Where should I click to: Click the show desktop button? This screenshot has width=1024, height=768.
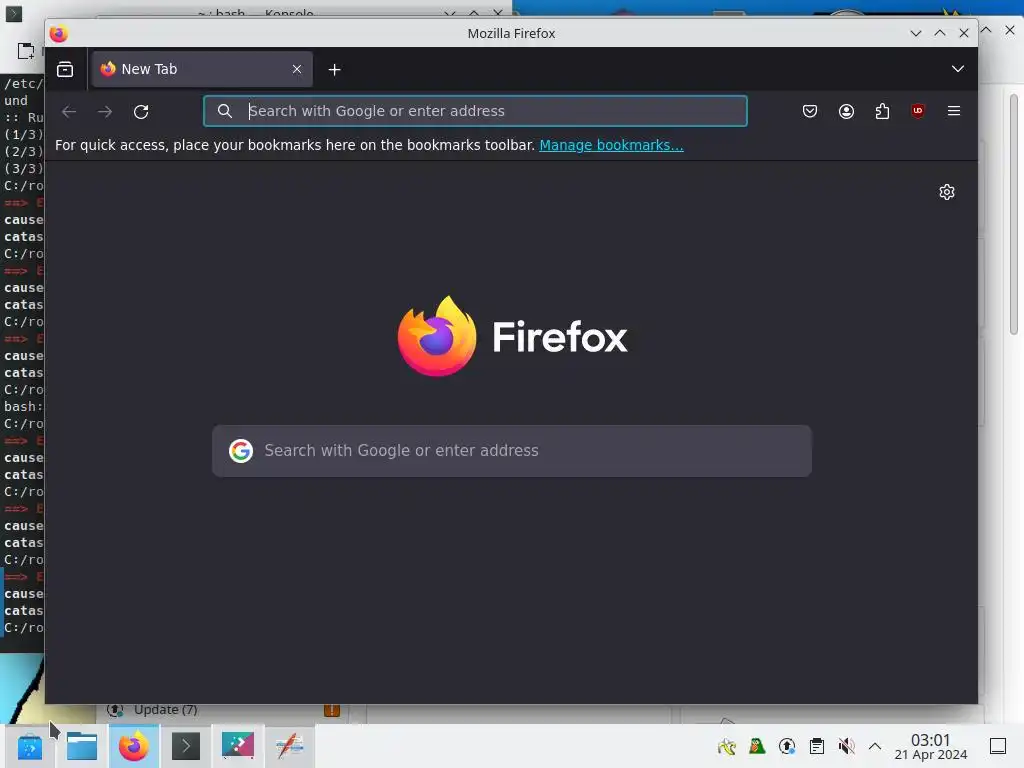pos(998,746)
